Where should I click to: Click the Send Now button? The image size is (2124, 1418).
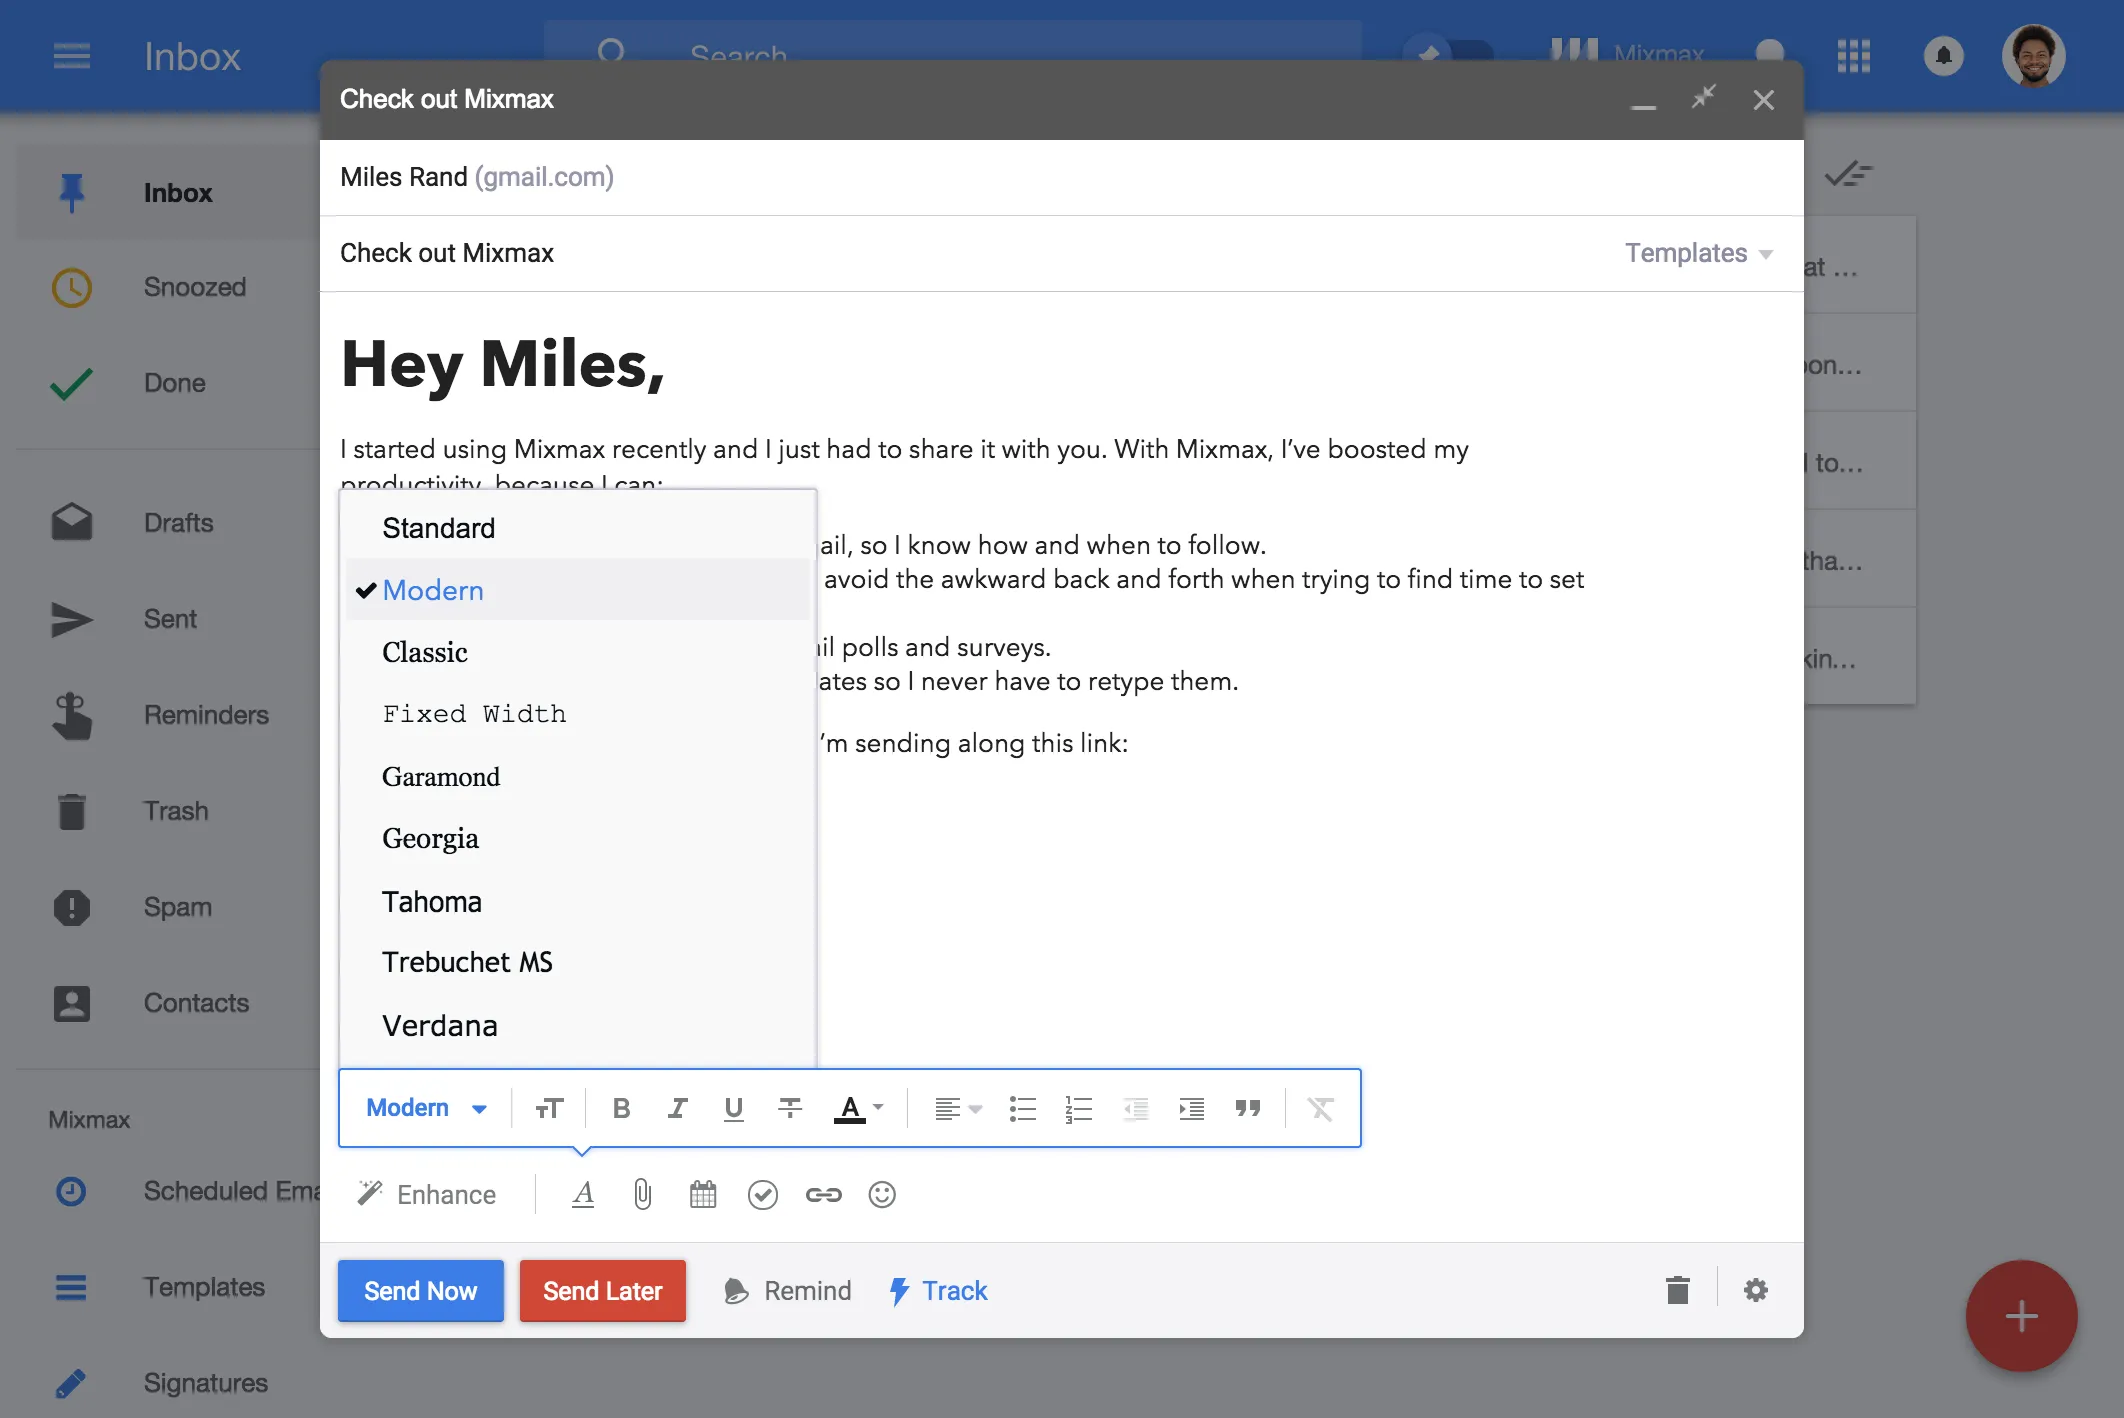(x=421, y=1291)
